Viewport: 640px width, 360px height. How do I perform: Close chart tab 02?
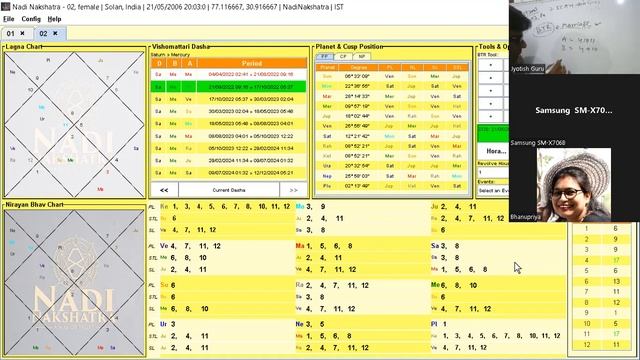point(55,33)
